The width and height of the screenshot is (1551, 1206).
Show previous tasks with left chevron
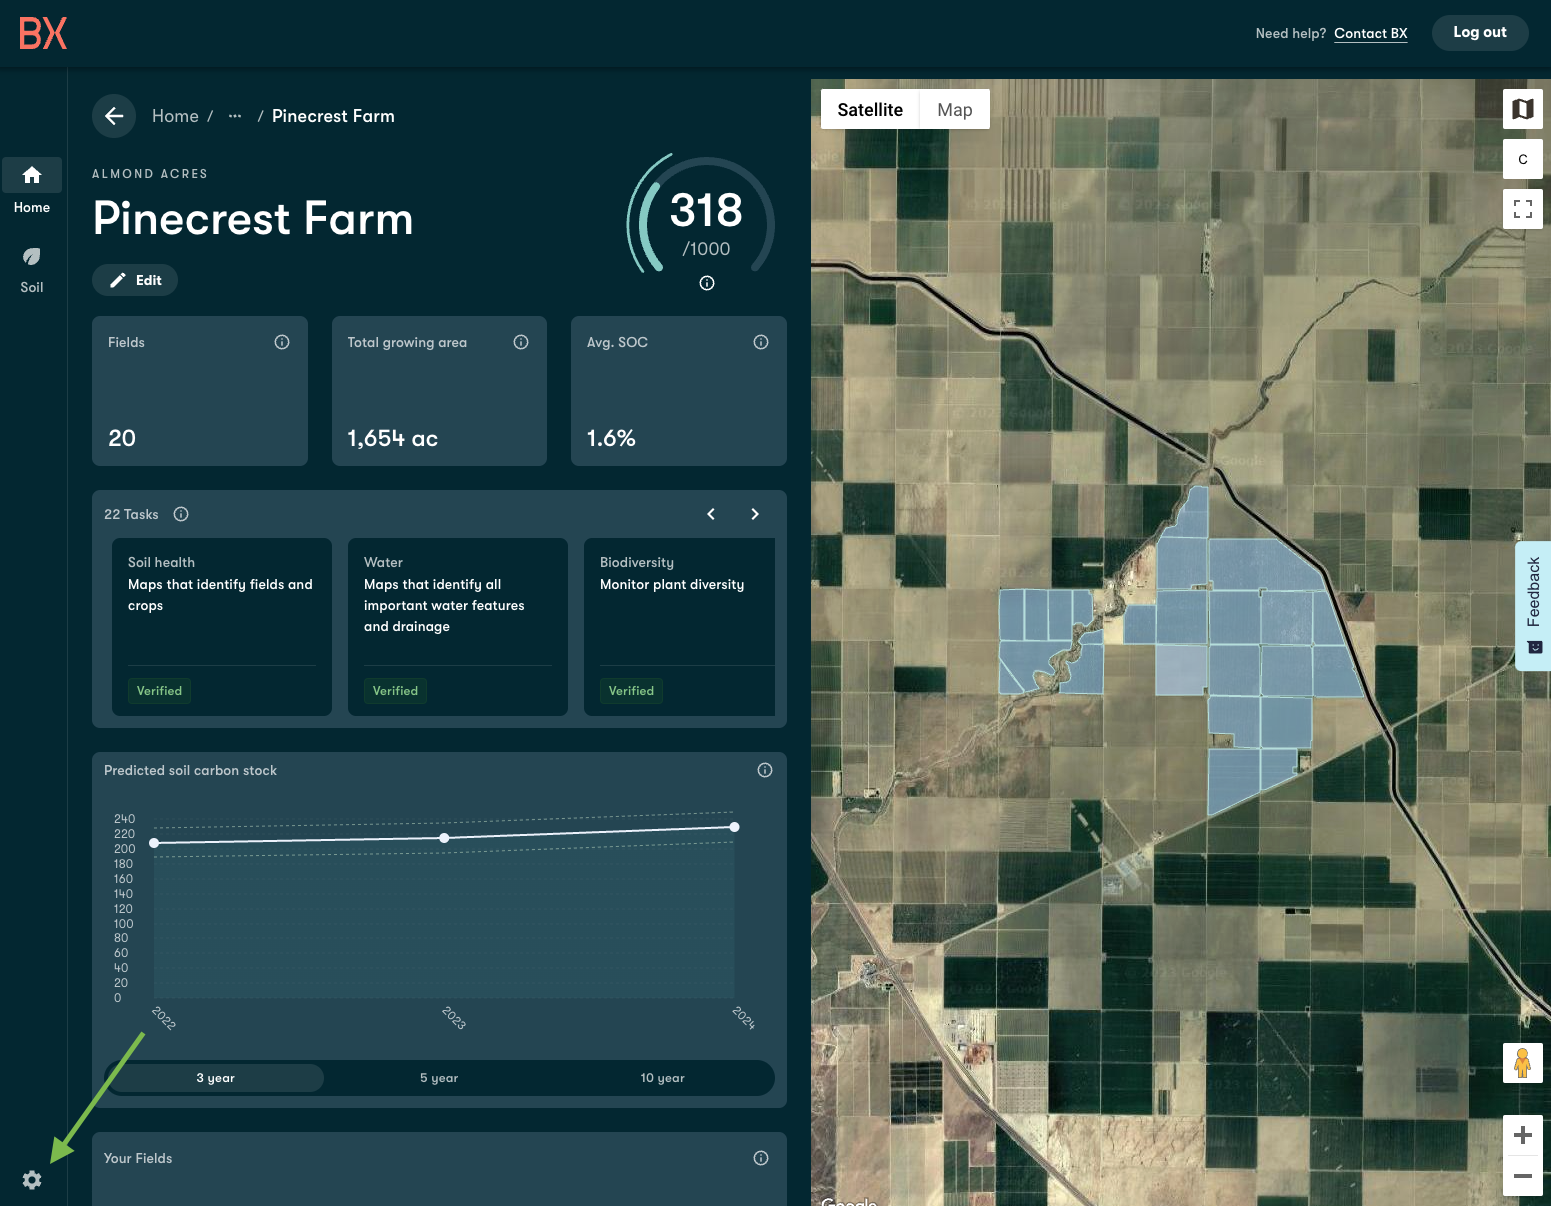(x=711, y=514)
